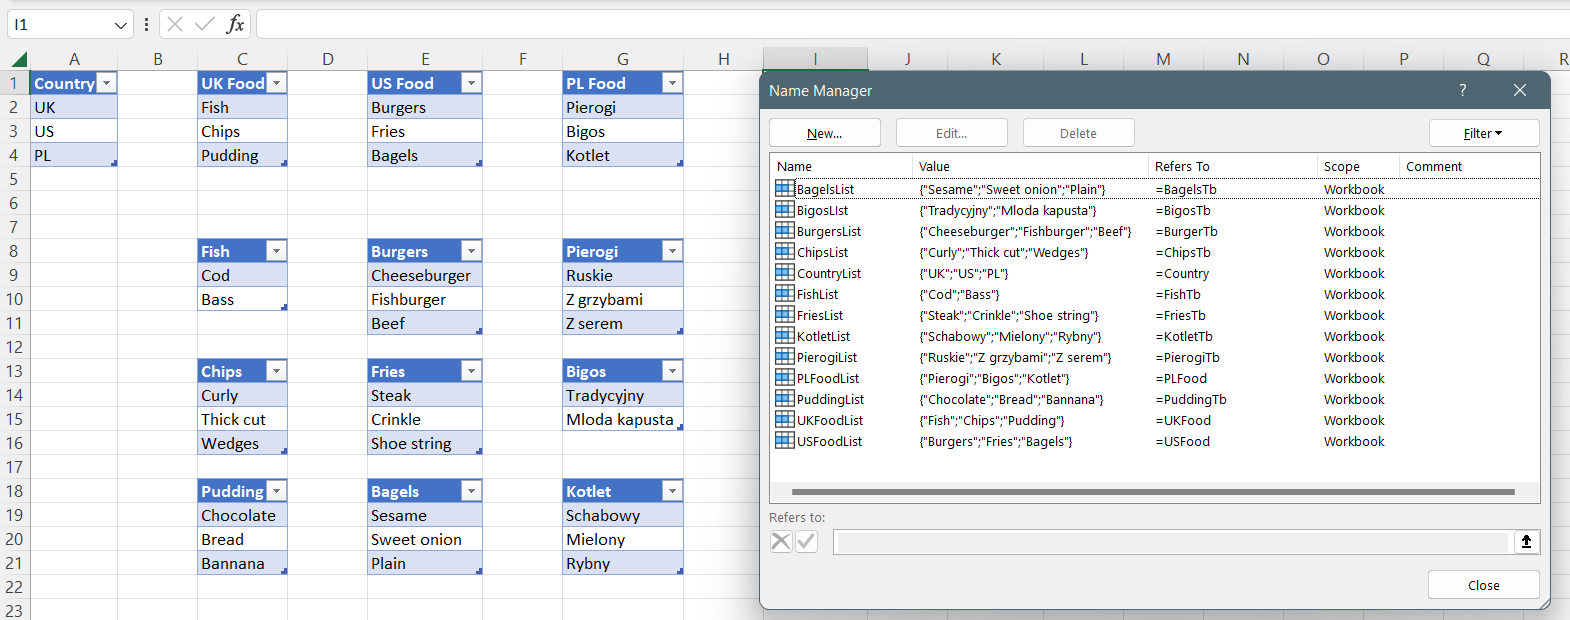Open the US Food filter dropdown

coord(471,83)
